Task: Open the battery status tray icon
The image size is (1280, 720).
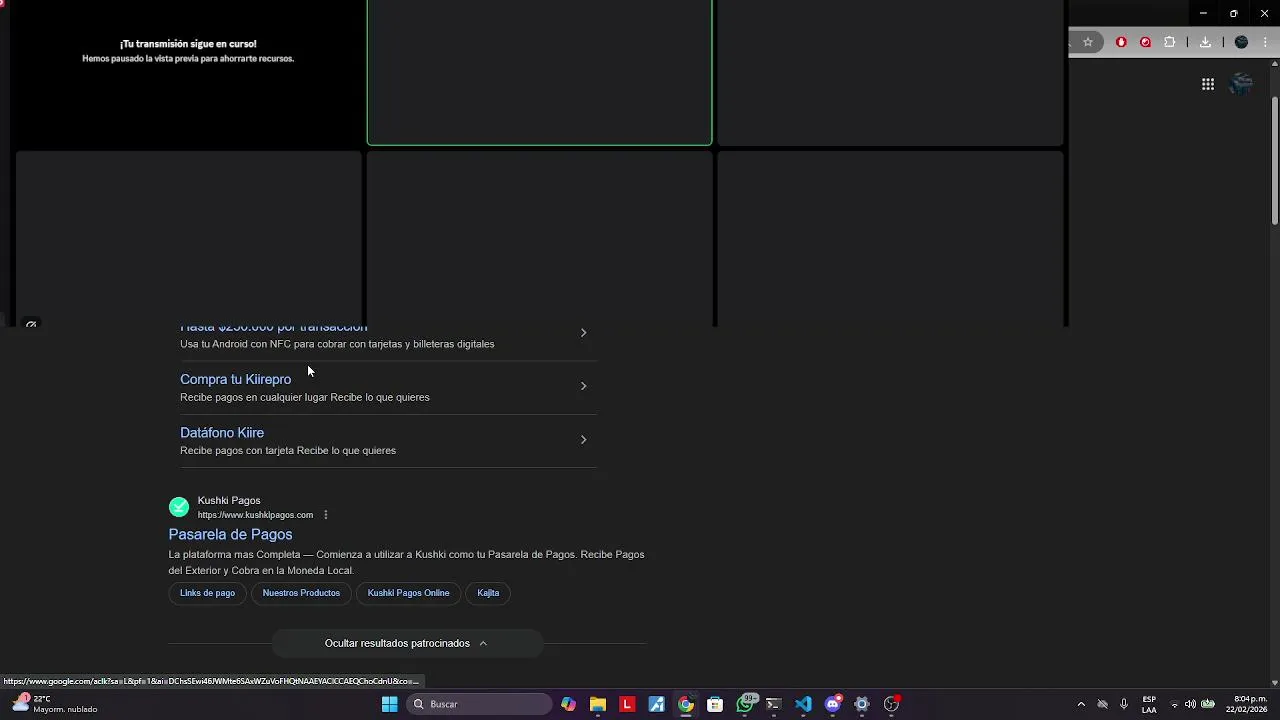Action: tap(1208, 704)
